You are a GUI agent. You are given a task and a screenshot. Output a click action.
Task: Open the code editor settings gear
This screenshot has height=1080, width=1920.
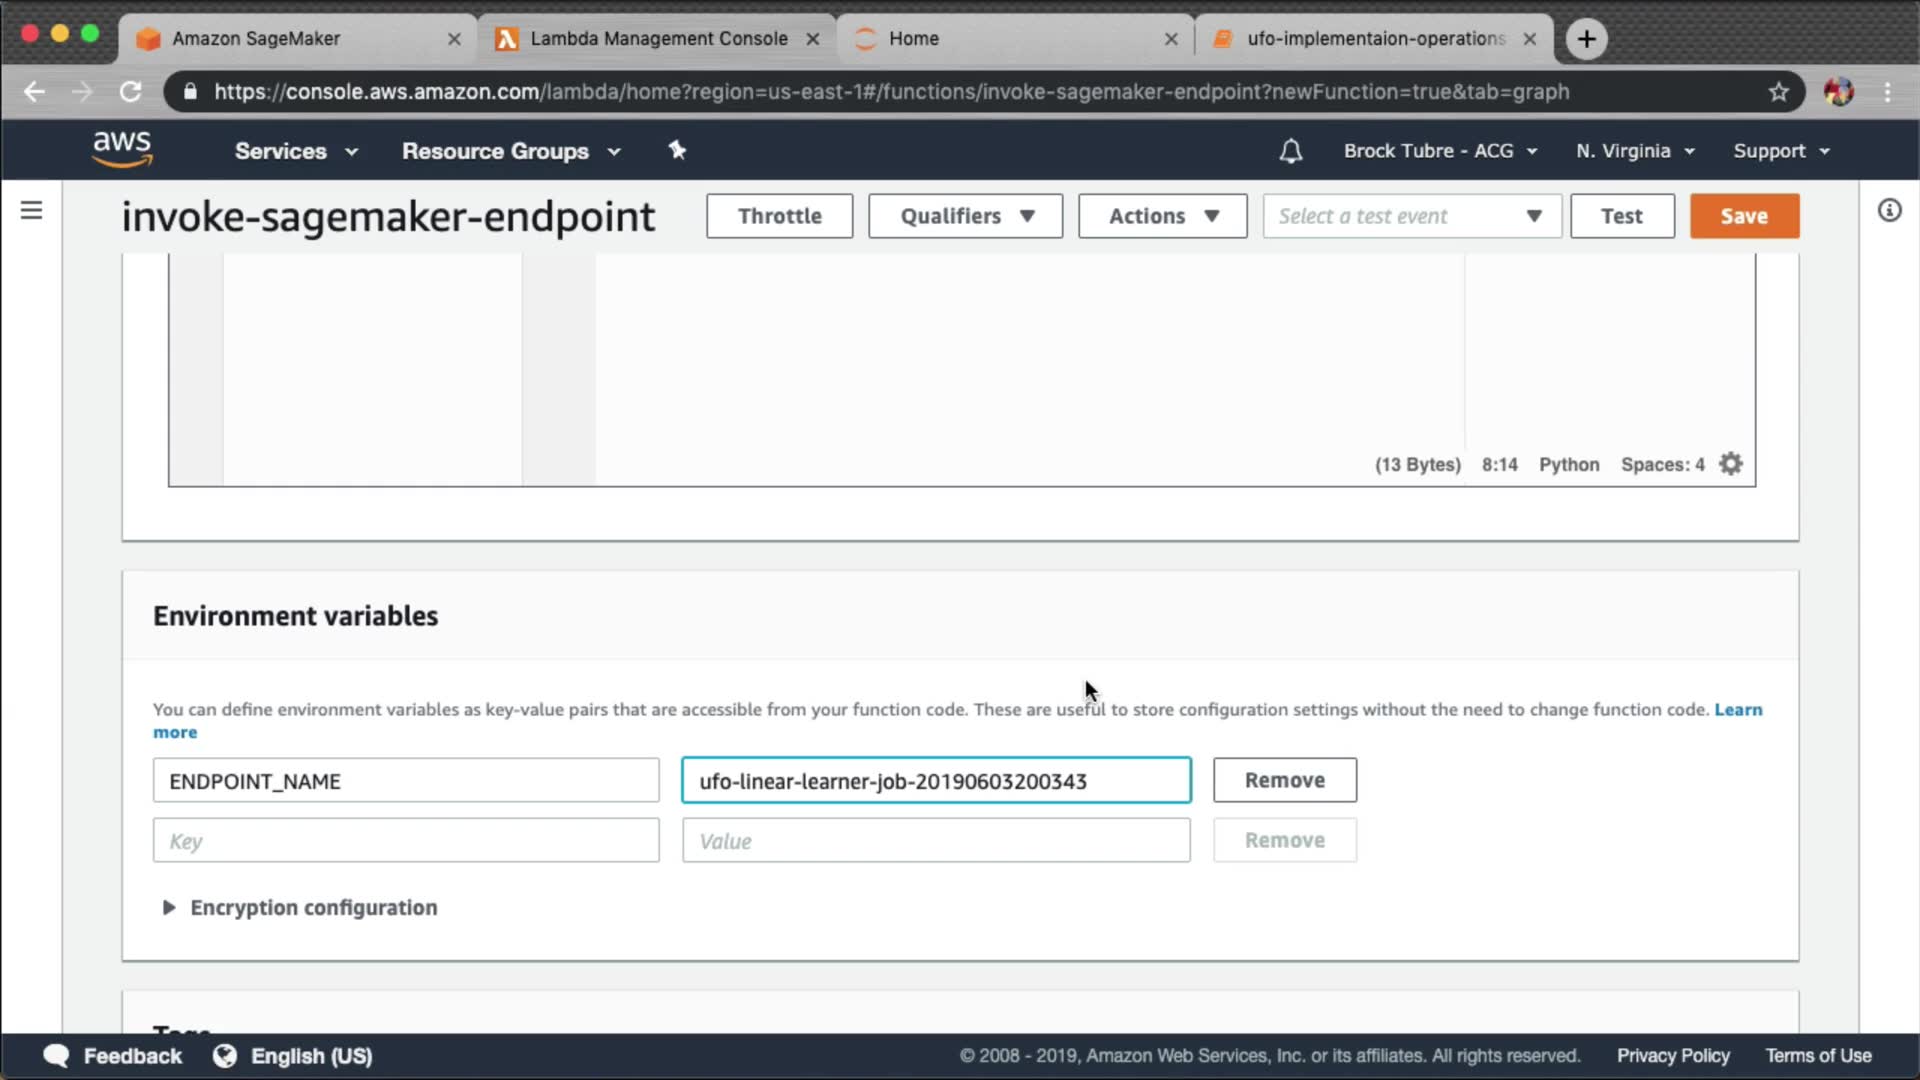tap(1731, 464)
